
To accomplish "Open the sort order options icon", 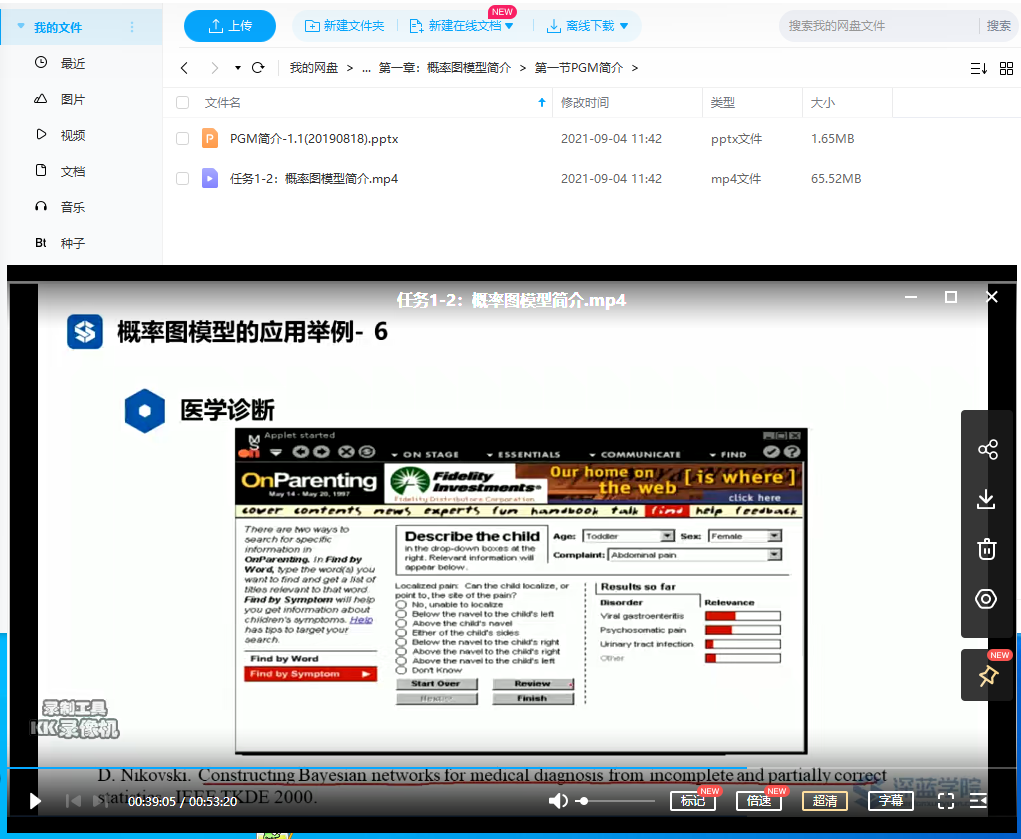I will pos(979,68).
